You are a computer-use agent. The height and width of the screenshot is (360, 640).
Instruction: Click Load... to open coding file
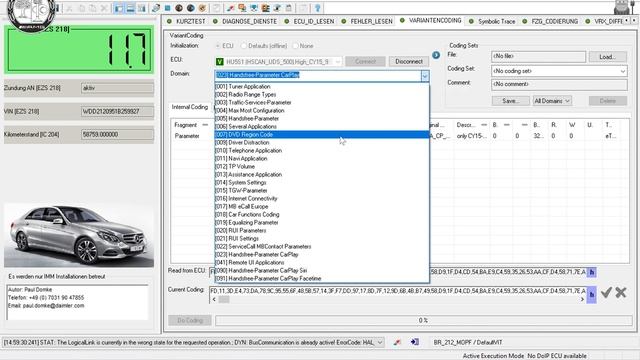(607, 57)
